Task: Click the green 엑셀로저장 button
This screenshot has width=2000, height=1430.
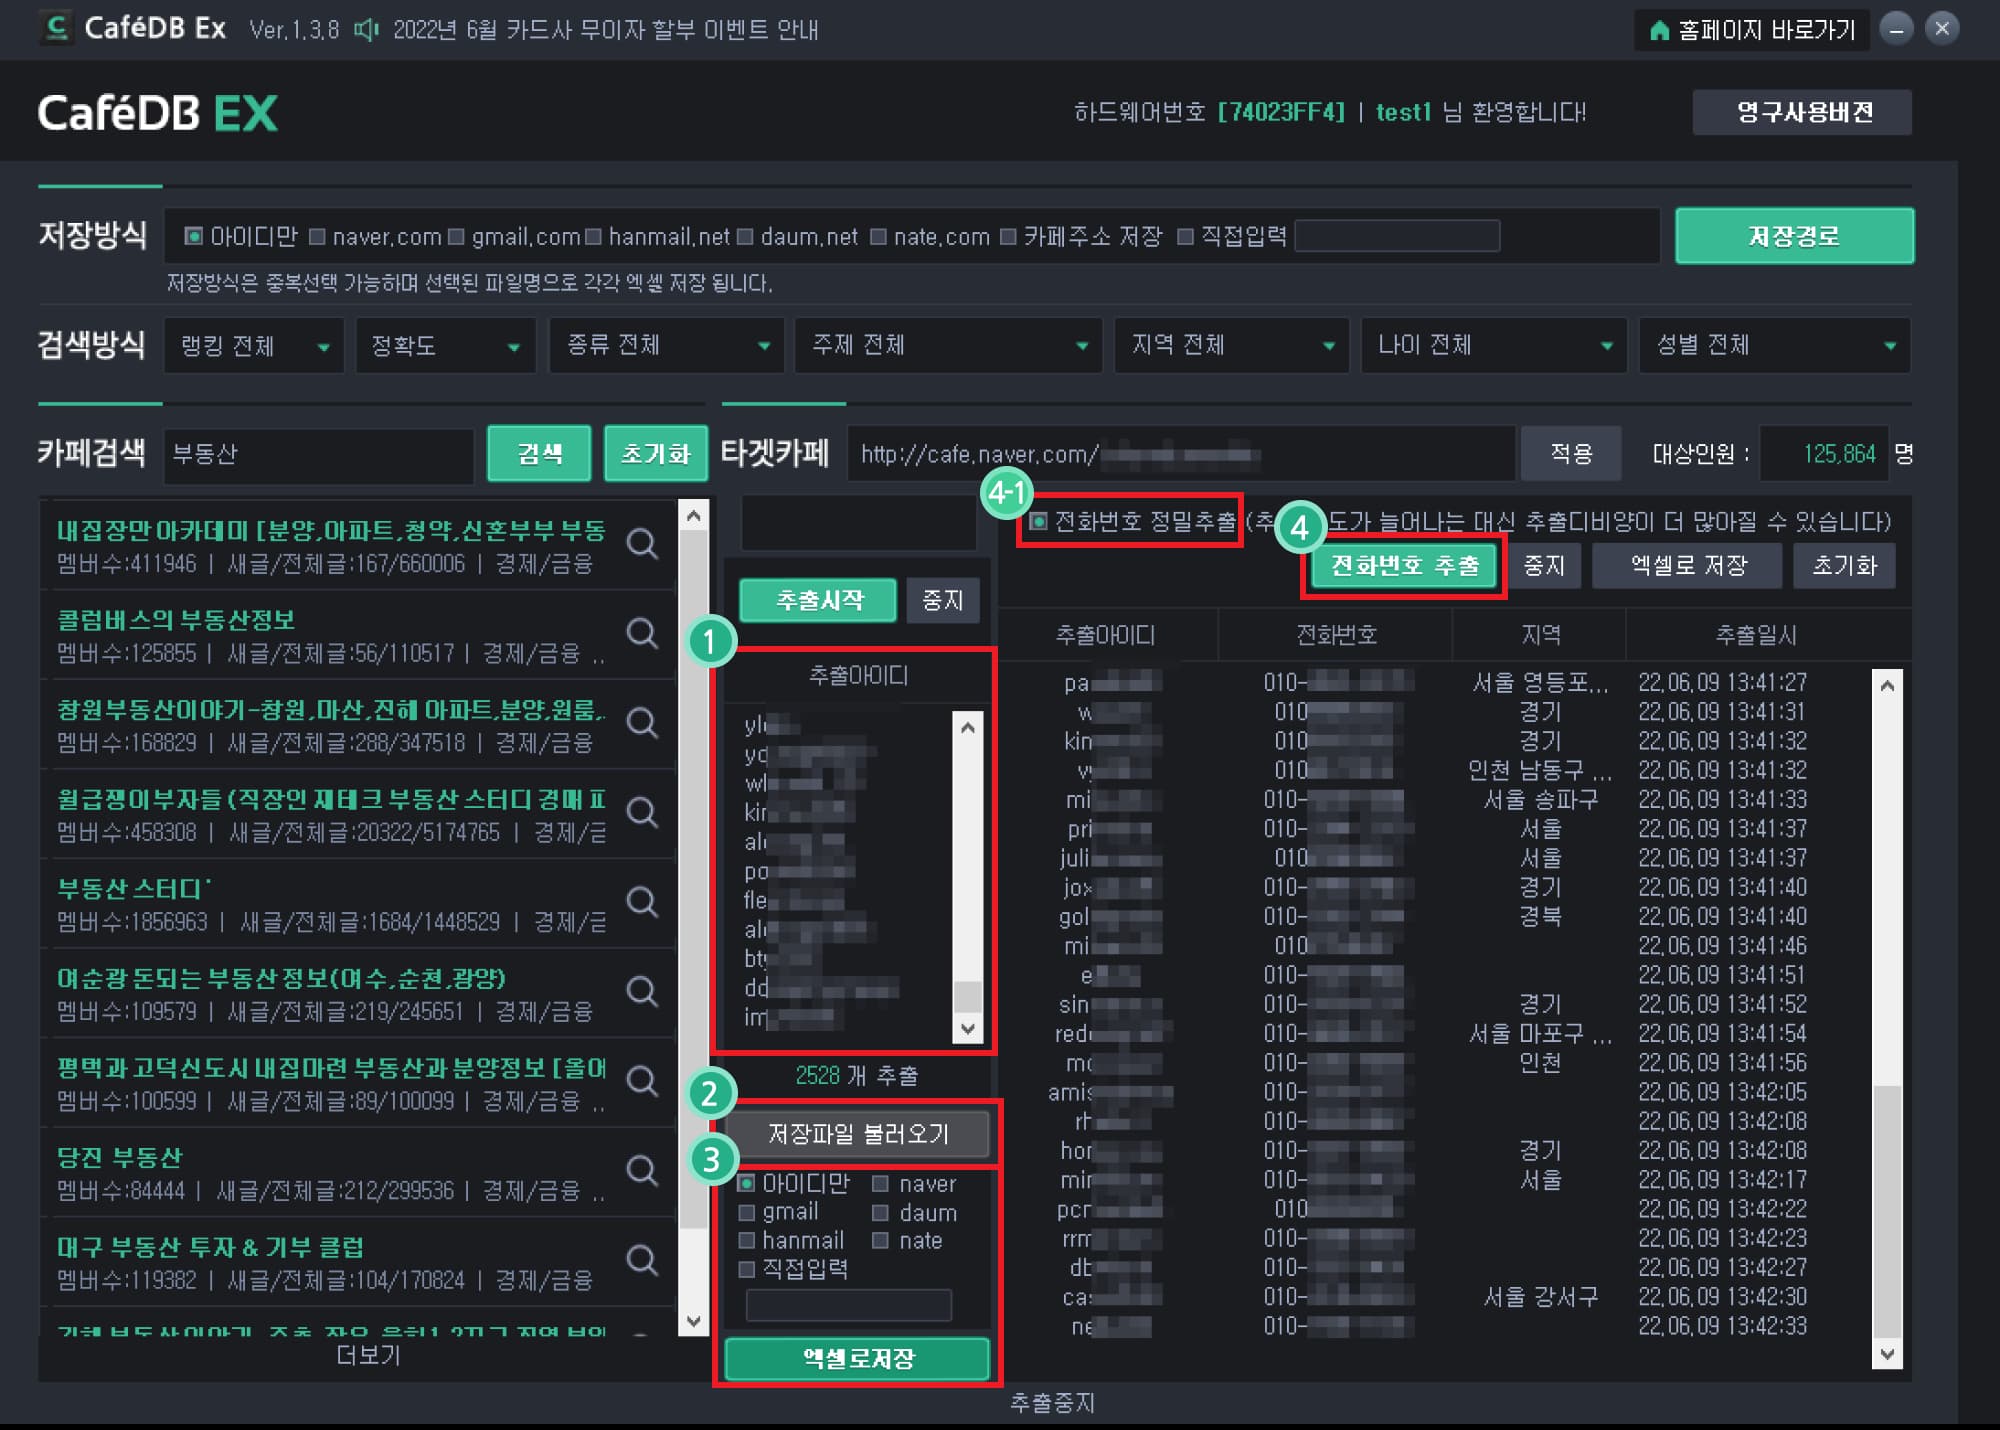Action: tap(857, 1358)
